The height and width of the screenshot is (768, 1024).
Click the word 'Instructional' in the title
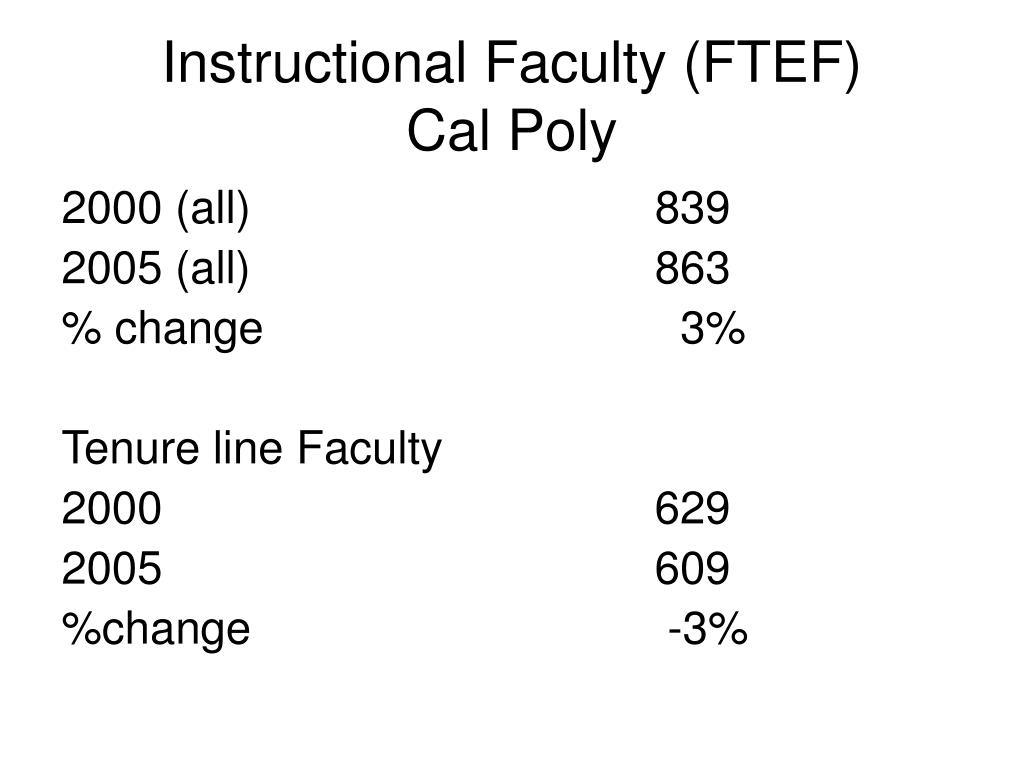pos(315,63)
